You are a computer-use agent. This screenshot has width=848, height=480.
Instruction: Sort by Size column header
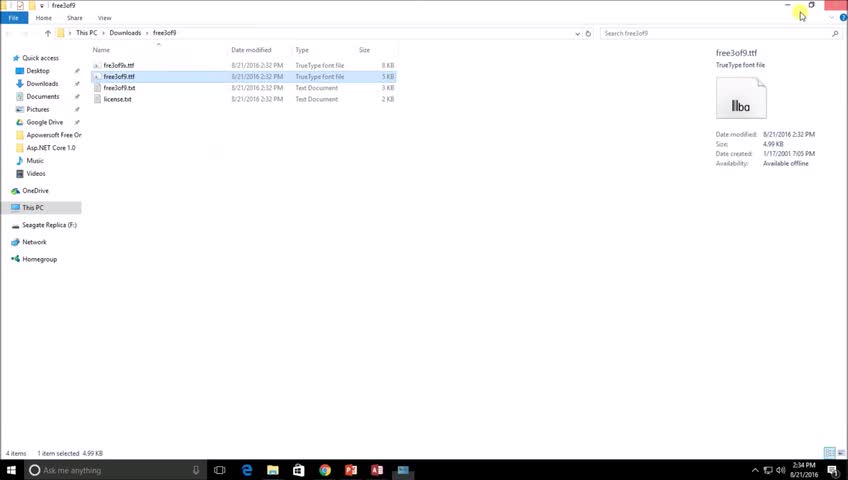365,50
